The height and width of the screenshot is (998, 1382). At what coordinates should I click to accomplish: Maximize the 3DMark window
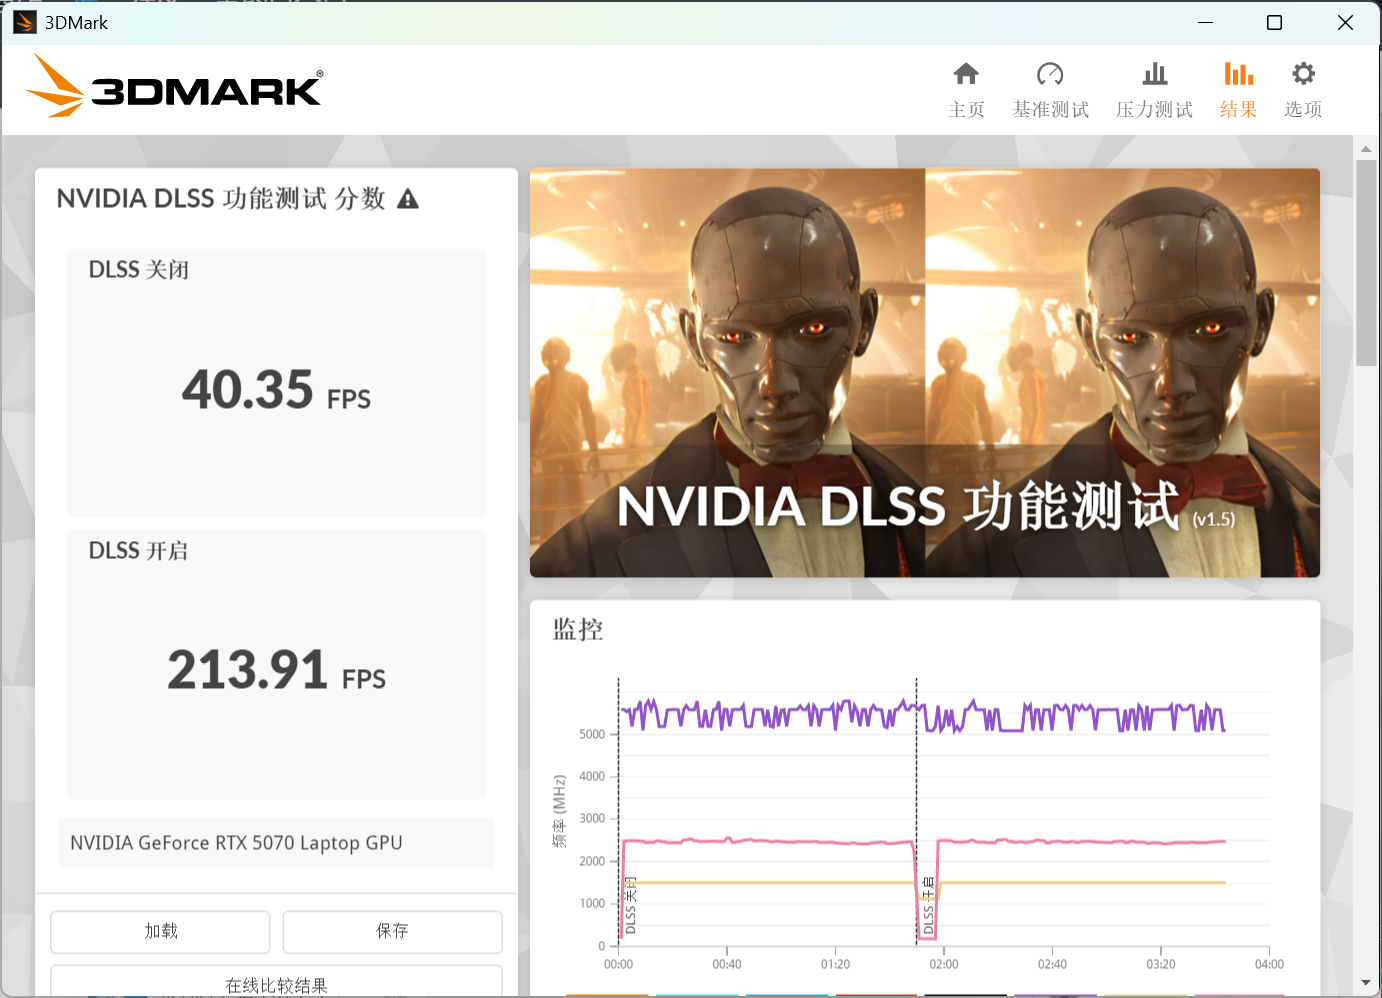[1274, 22]
